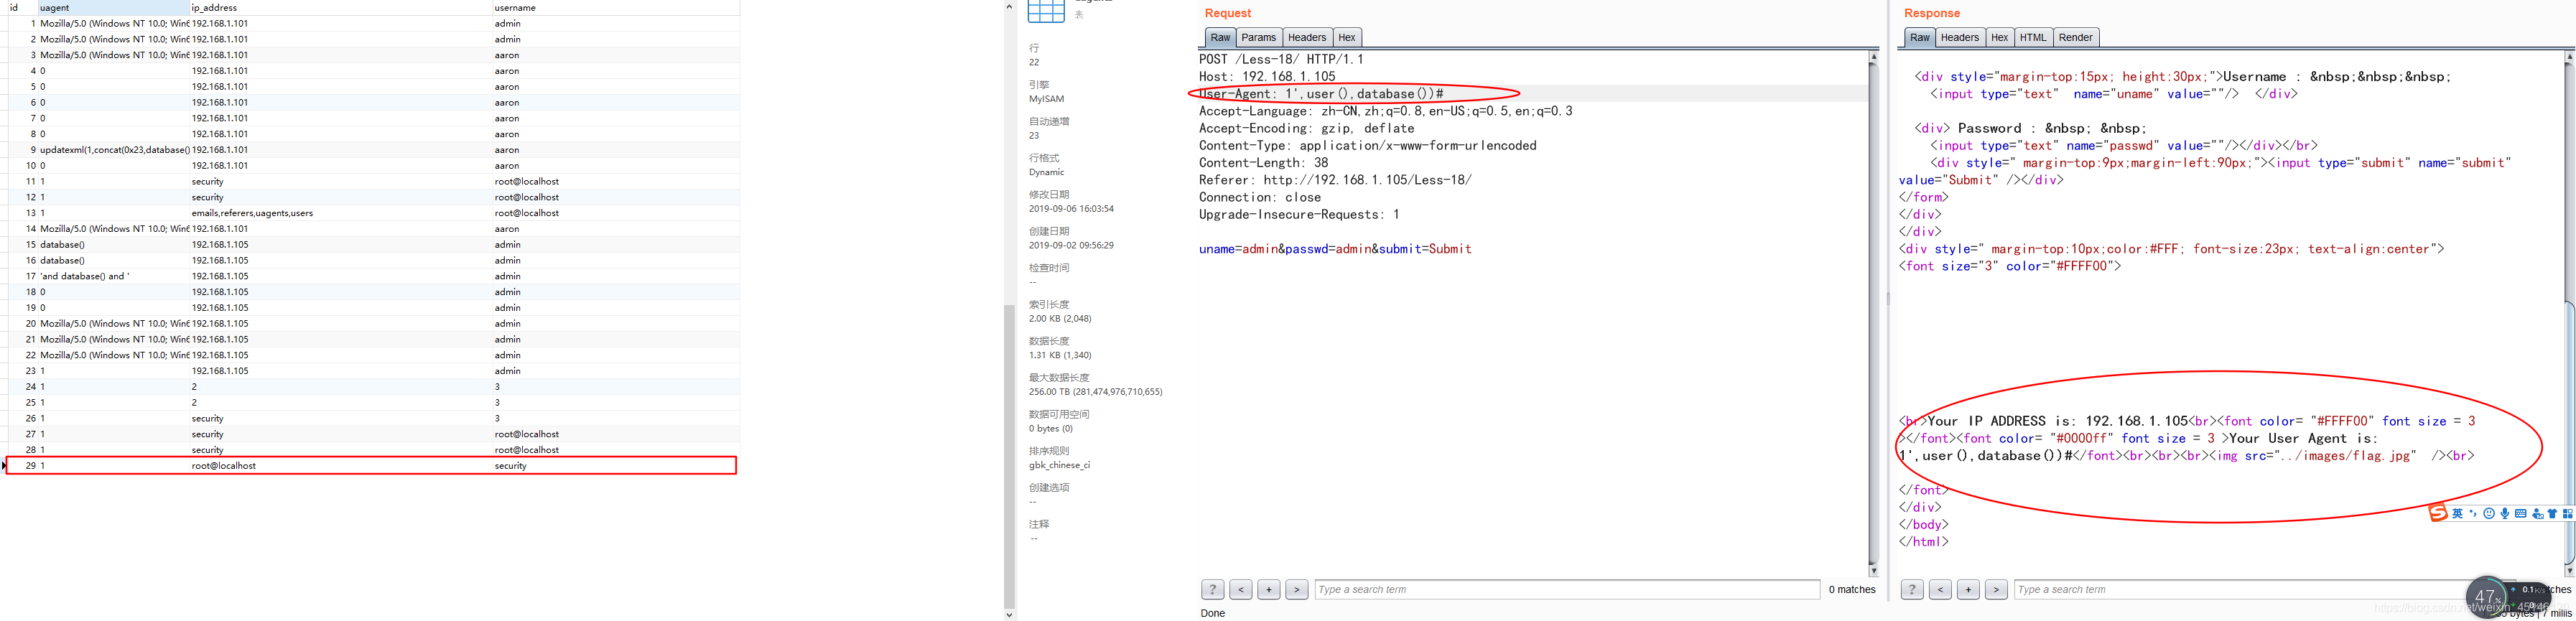Select the 'database()' cell in row 15

click(113, 245)
